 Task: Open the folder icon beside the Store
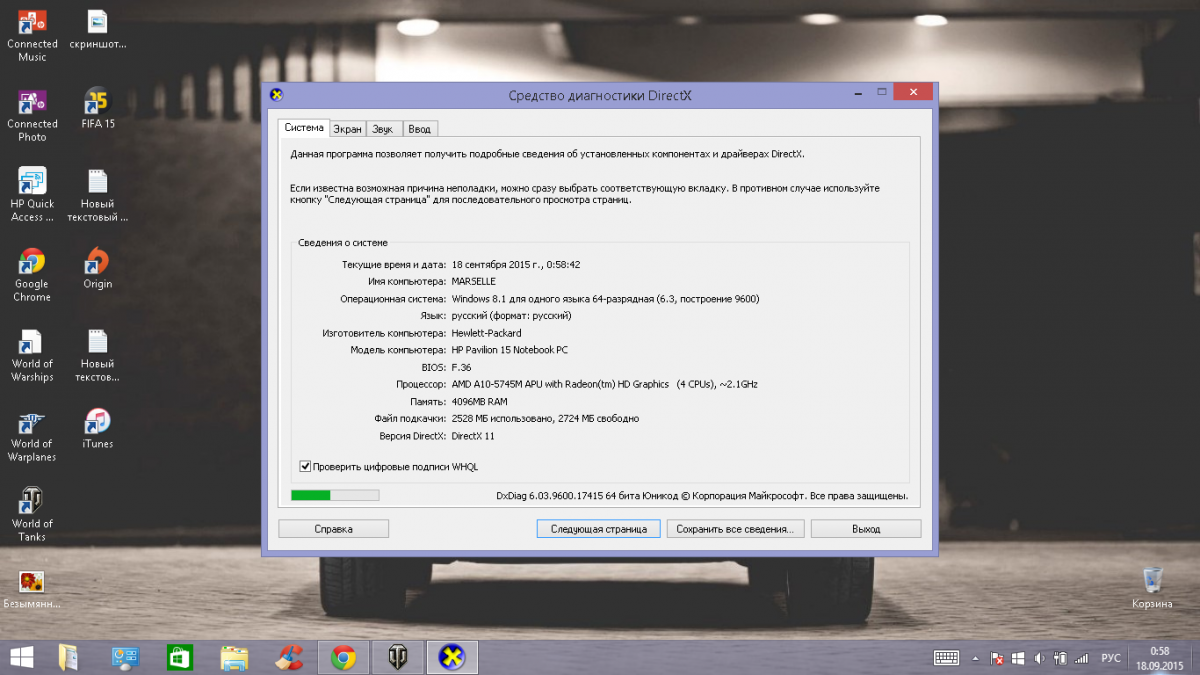pyautogui.click(x=234, y=657)
